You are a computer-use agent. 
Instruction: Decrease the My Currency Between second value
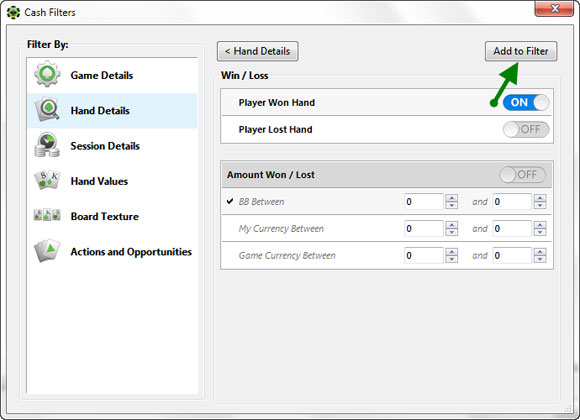[x=540, y=232]
